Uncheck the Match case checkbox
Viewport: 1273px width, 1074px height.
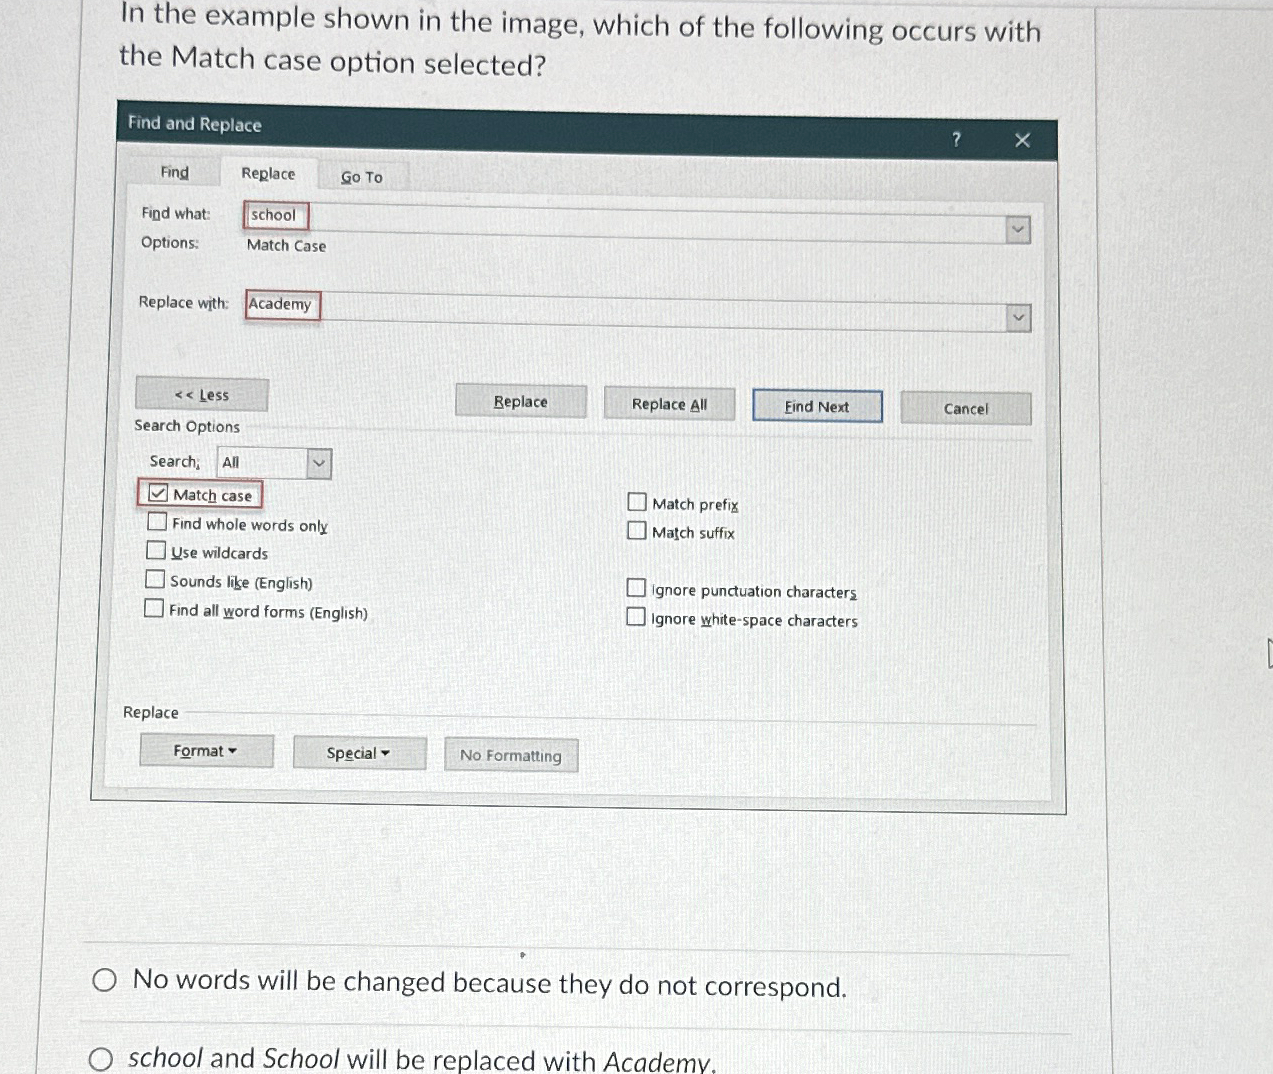(159, 493)
